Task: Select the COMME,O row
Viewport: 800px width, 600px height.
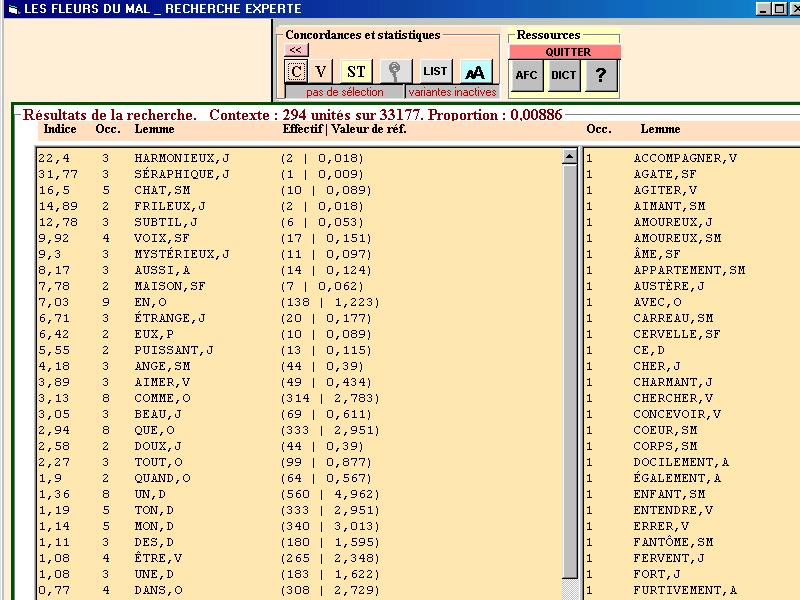Action: tap(298, 398)
